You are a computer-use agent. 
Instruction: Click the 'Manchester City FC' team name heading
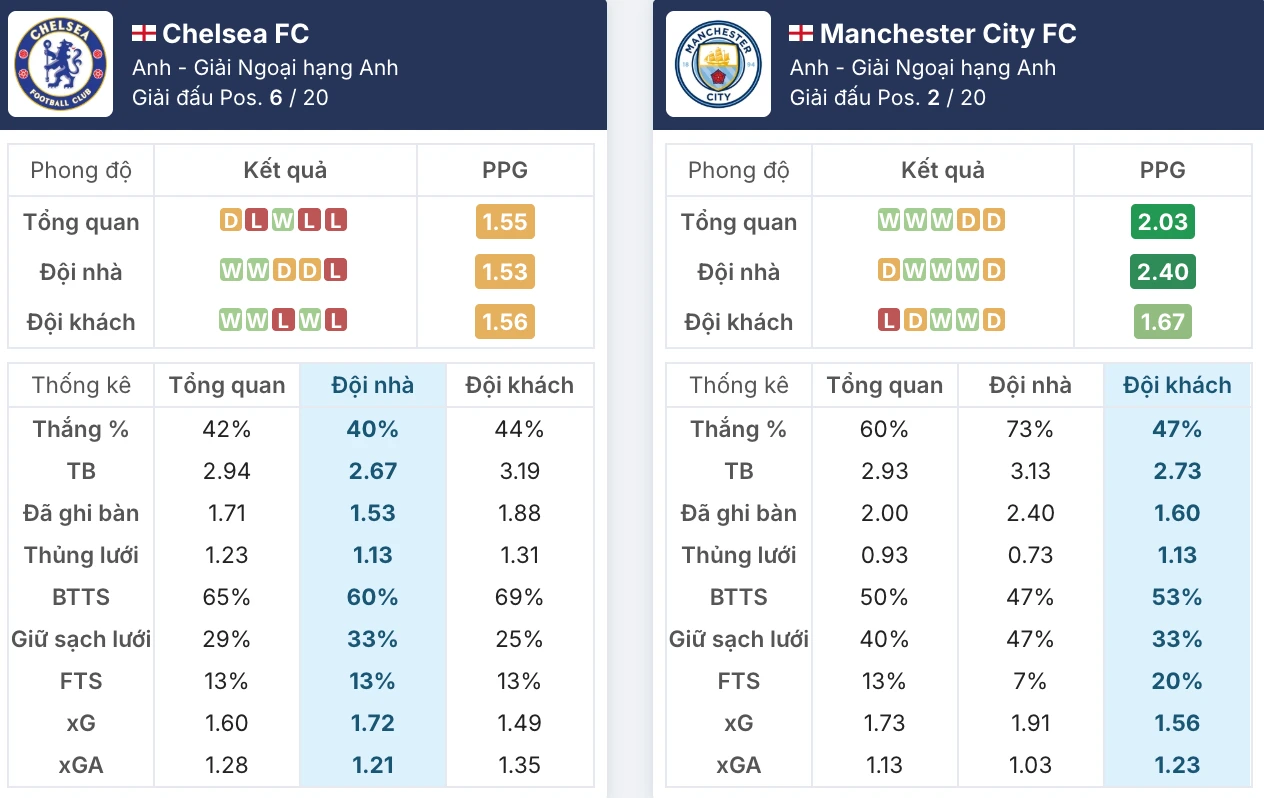coord(948,33)
